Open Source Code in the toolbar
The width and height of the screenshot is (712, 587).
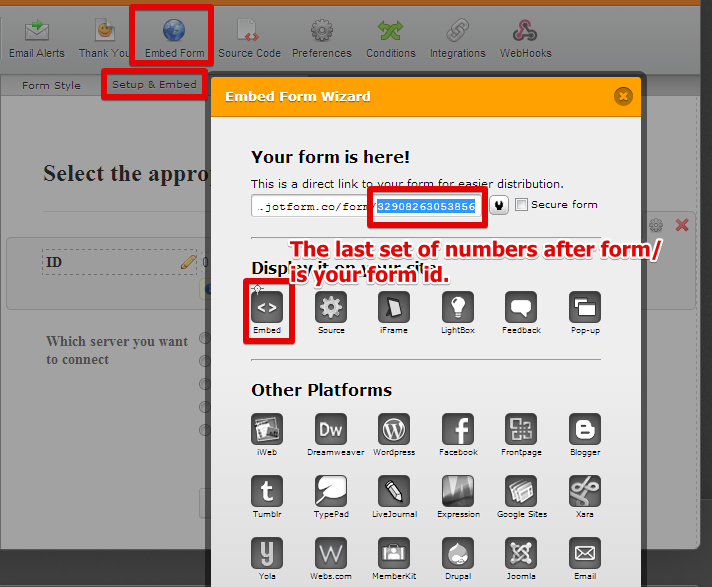point(249,37)
